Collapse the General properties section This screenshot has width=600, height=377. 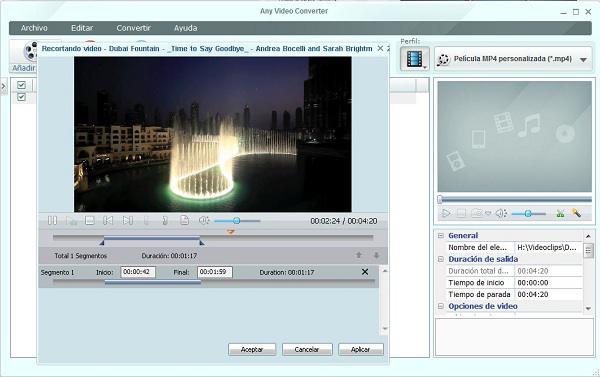441,235
